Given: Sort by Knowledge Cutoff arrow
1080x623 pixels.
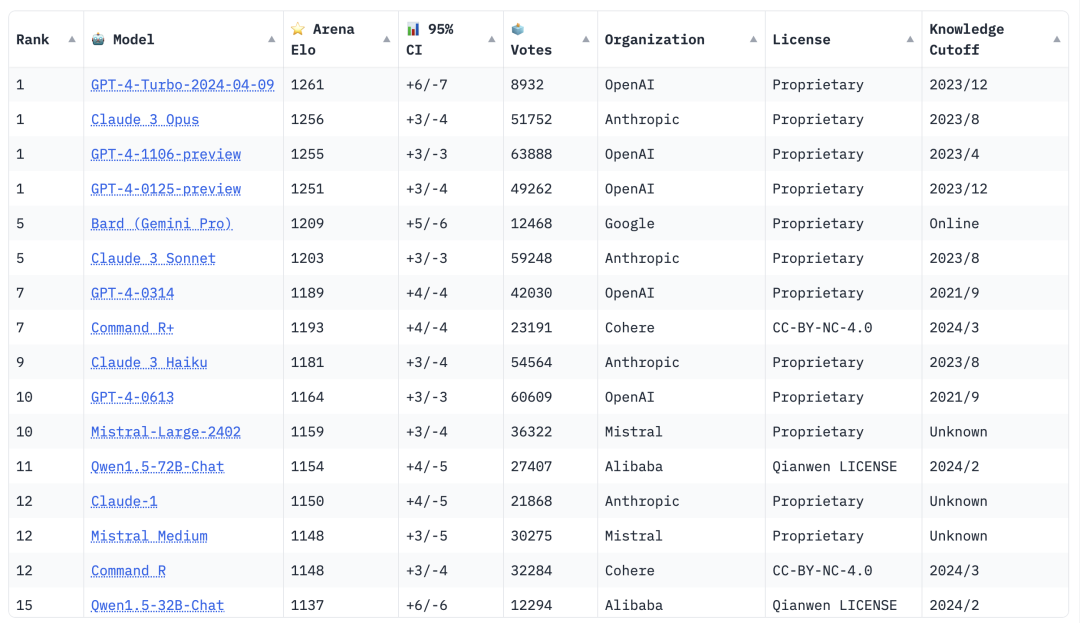Looking at the screenshot, I should click(1057, 39).
